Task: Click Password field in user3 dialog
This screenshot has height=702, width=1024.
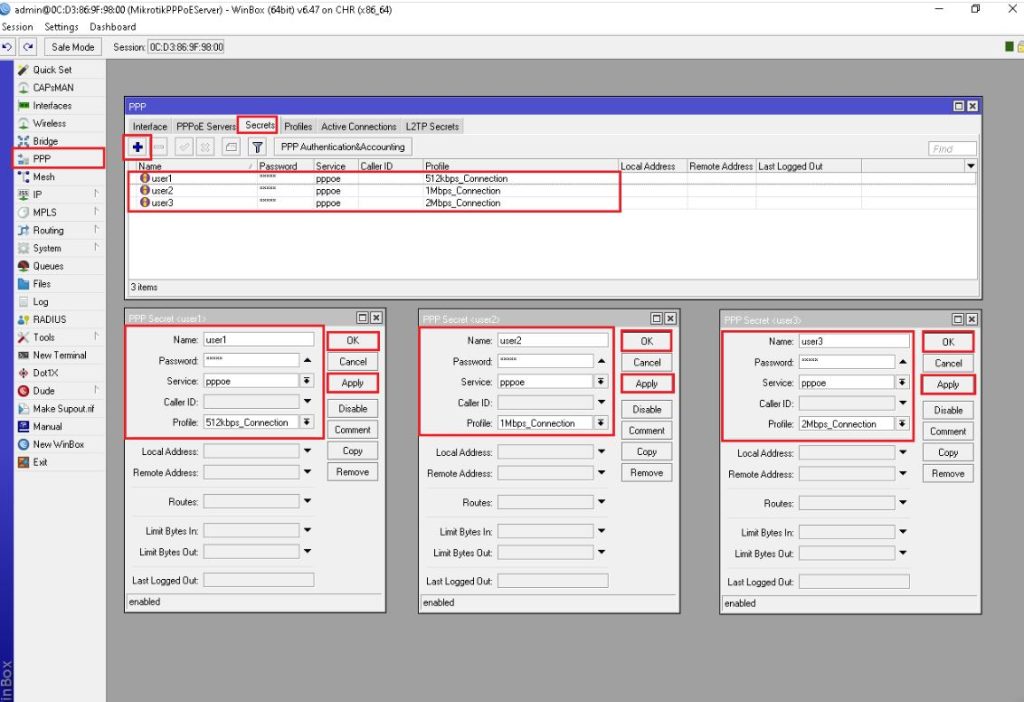Action: [846, 362]
